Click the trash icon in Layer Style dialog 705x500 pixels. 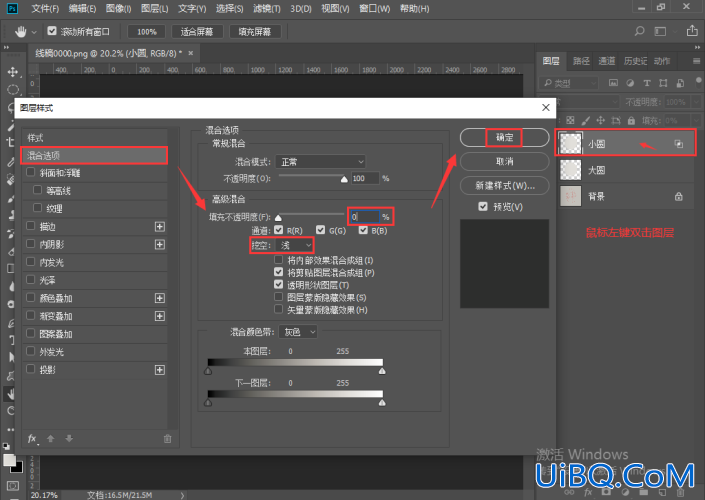pyautogui.click(x=167, y=438)
